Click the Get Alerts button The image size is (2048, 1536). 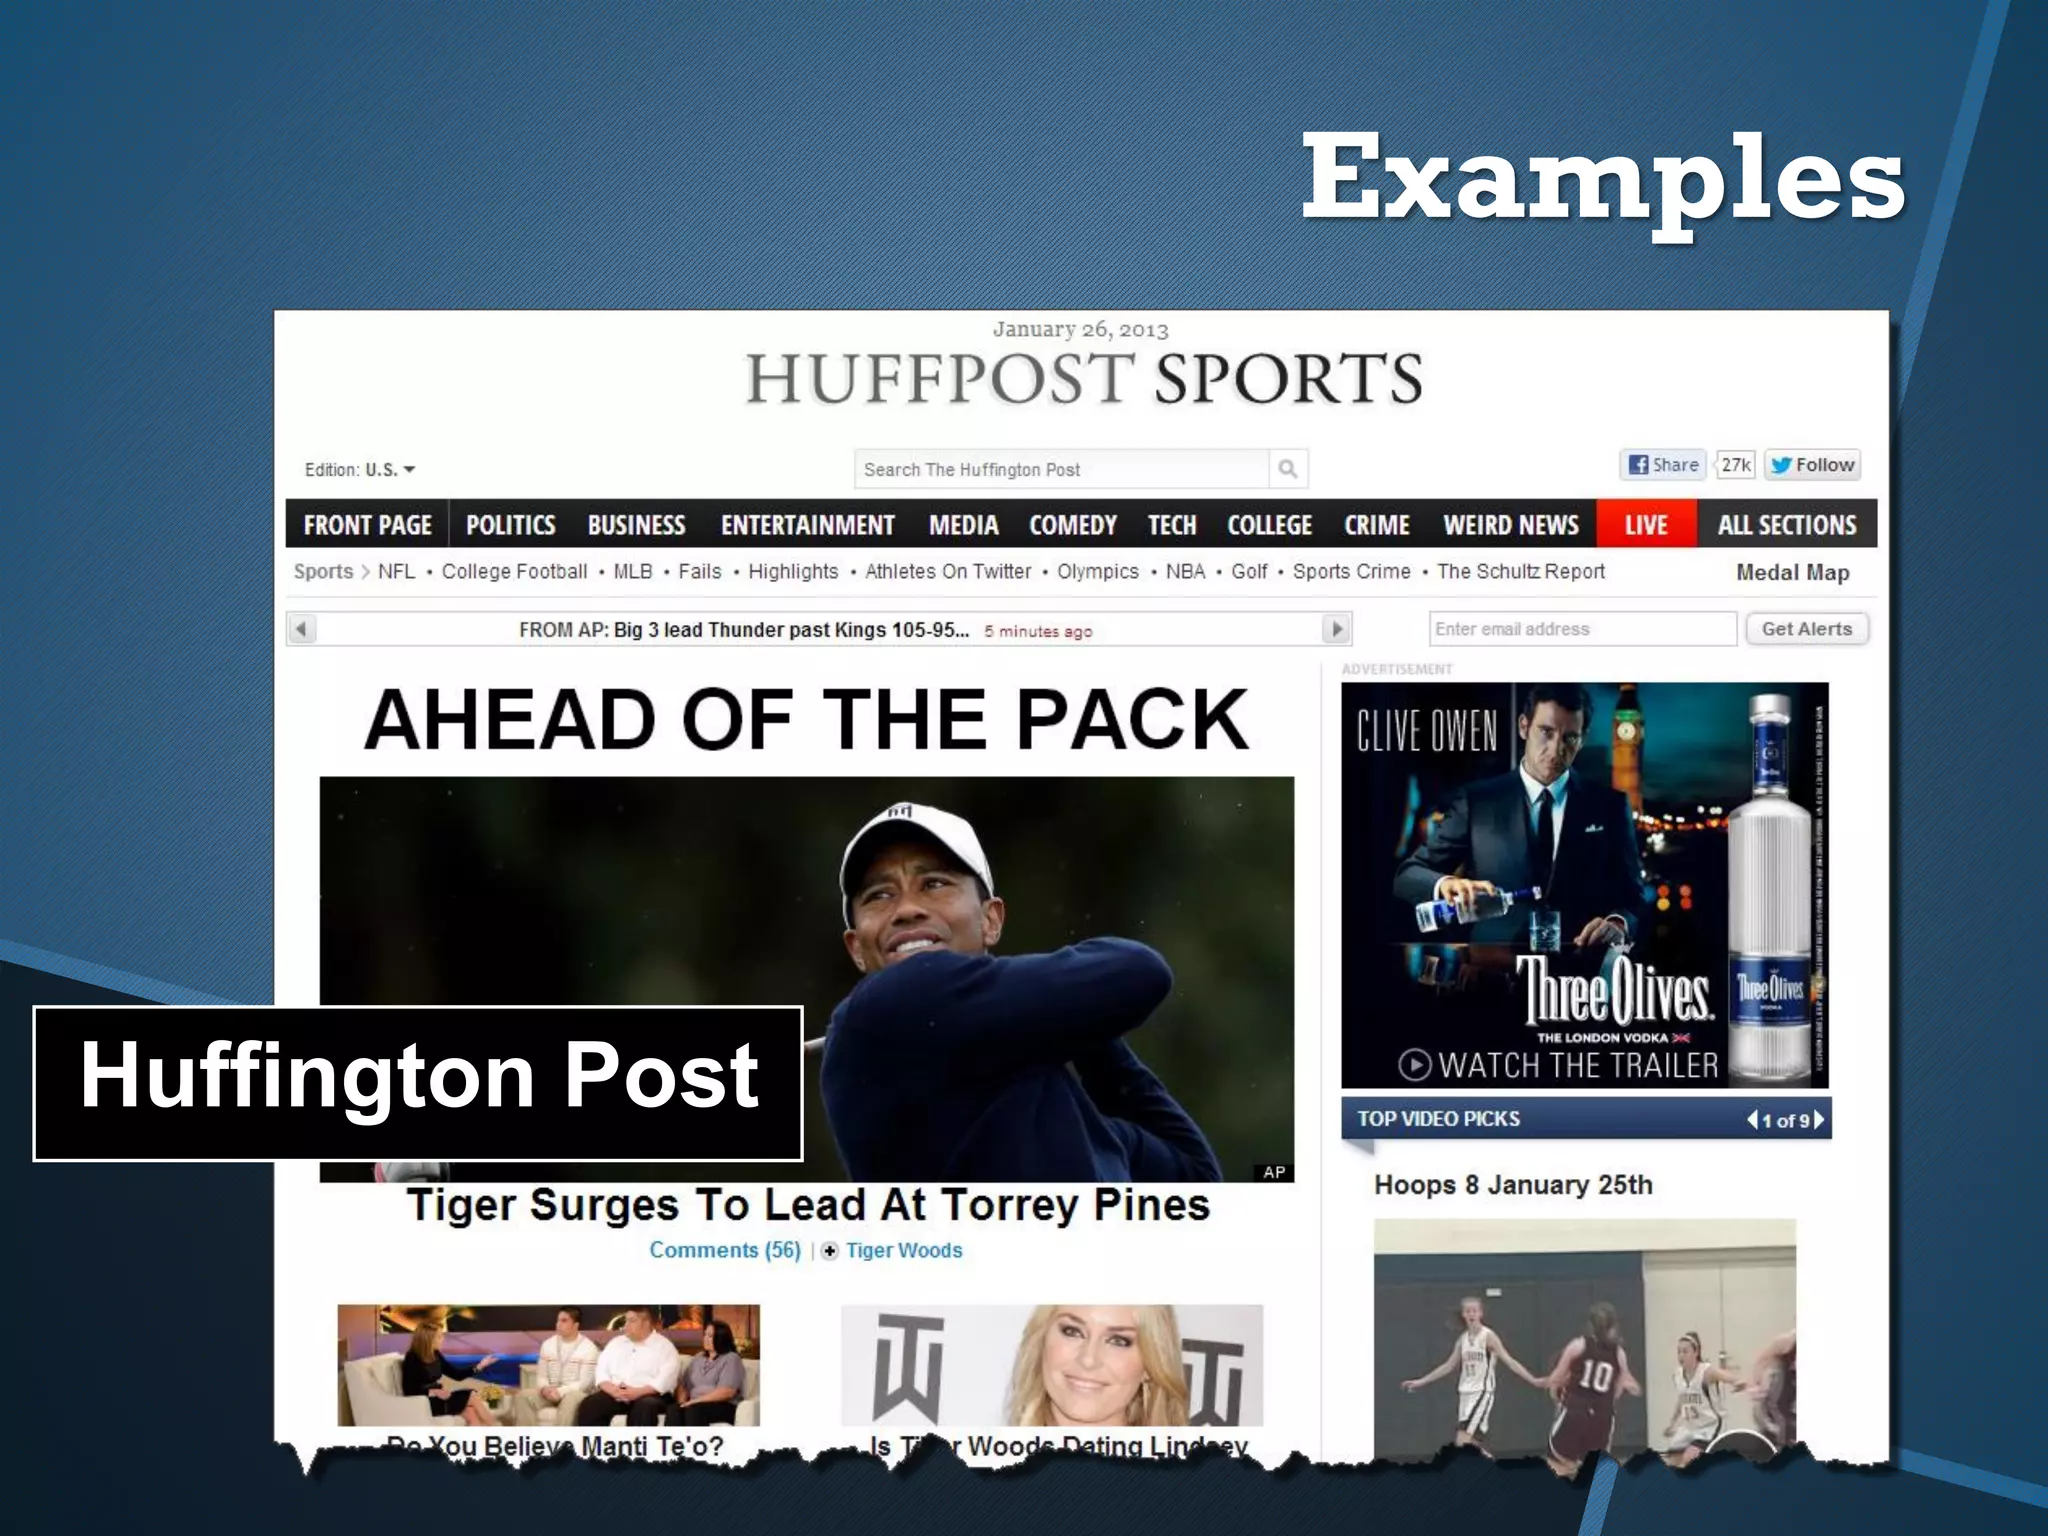[x=1806, y=629]
